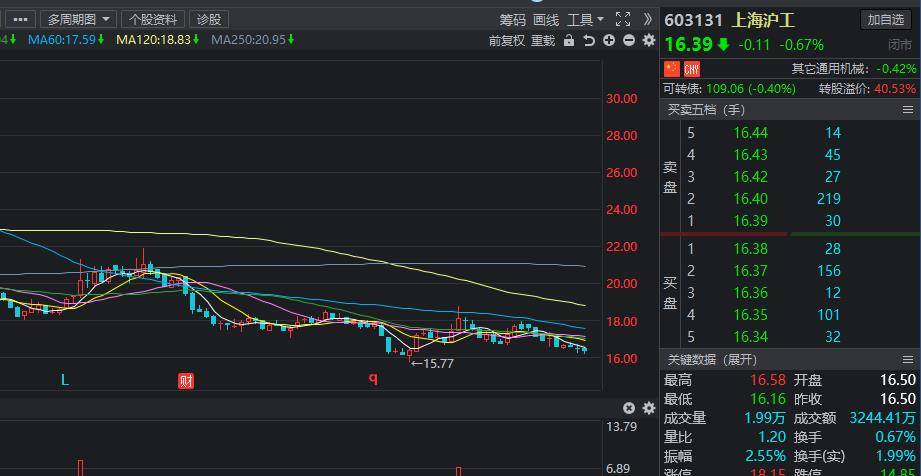The height and width of the screenshot is (476, 921).
Task: Click the lock chart icon
Action: (x=569, y=41)
